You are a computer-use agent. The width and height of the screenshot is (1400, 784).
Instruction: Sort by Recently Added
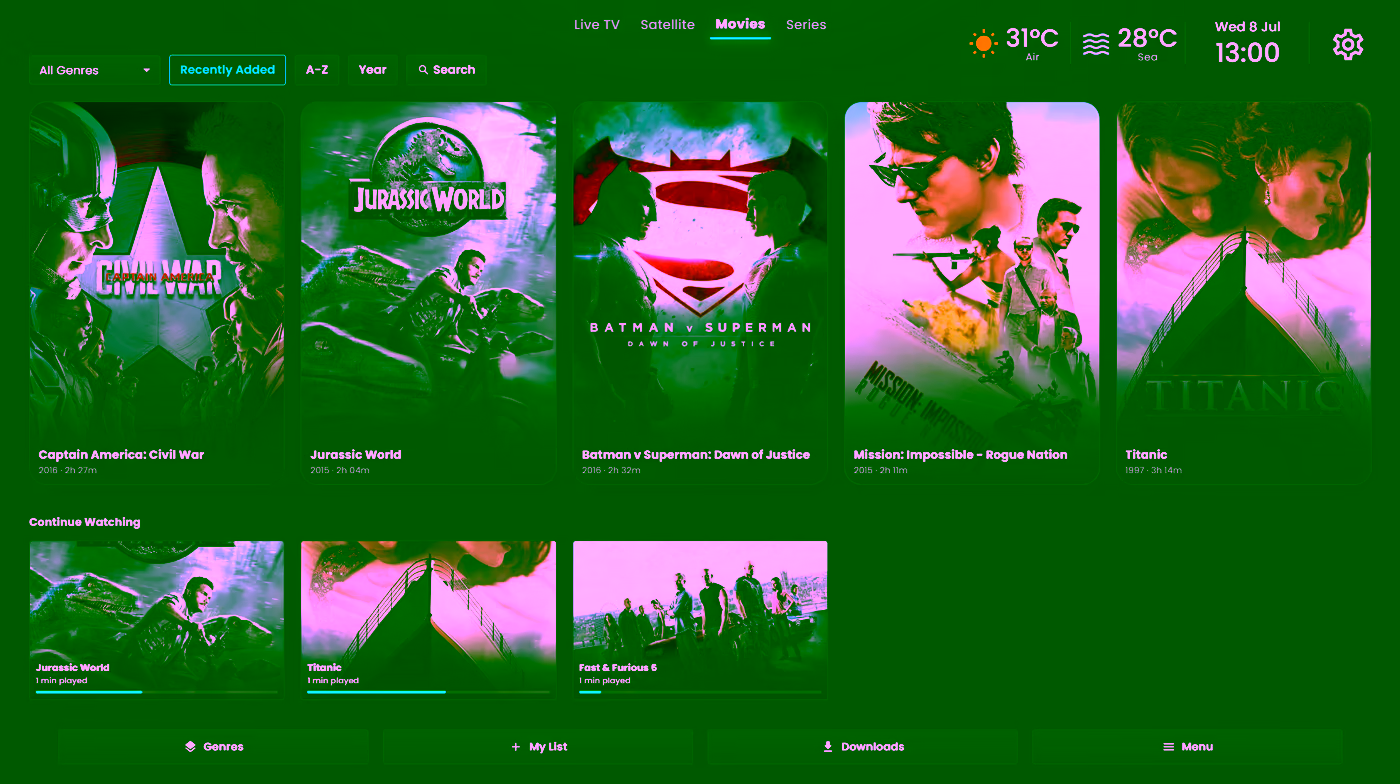(227, 70)
